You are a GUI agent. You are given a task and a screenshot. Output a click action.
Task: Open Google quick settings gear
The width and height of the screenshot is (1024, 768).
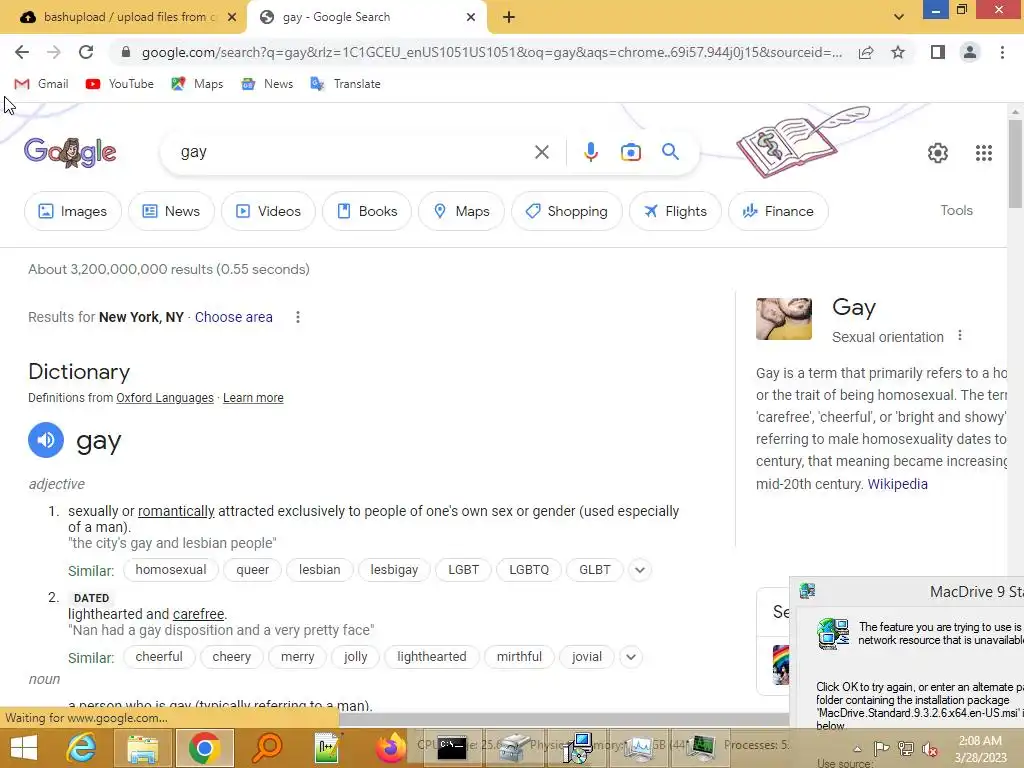pyautogui.click(x=938, y=153)
